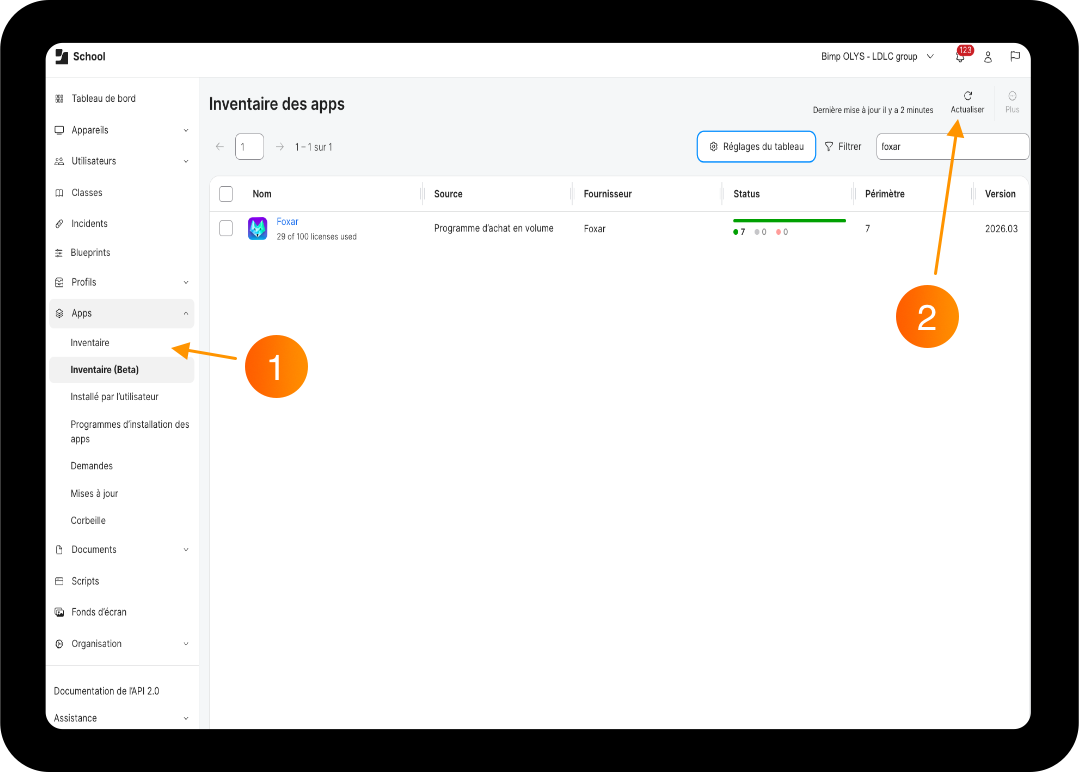Image resolution: width=1079 pixels, height=772 pixels.
Task: Open Filtrer filter option
Action: (843, 147)
